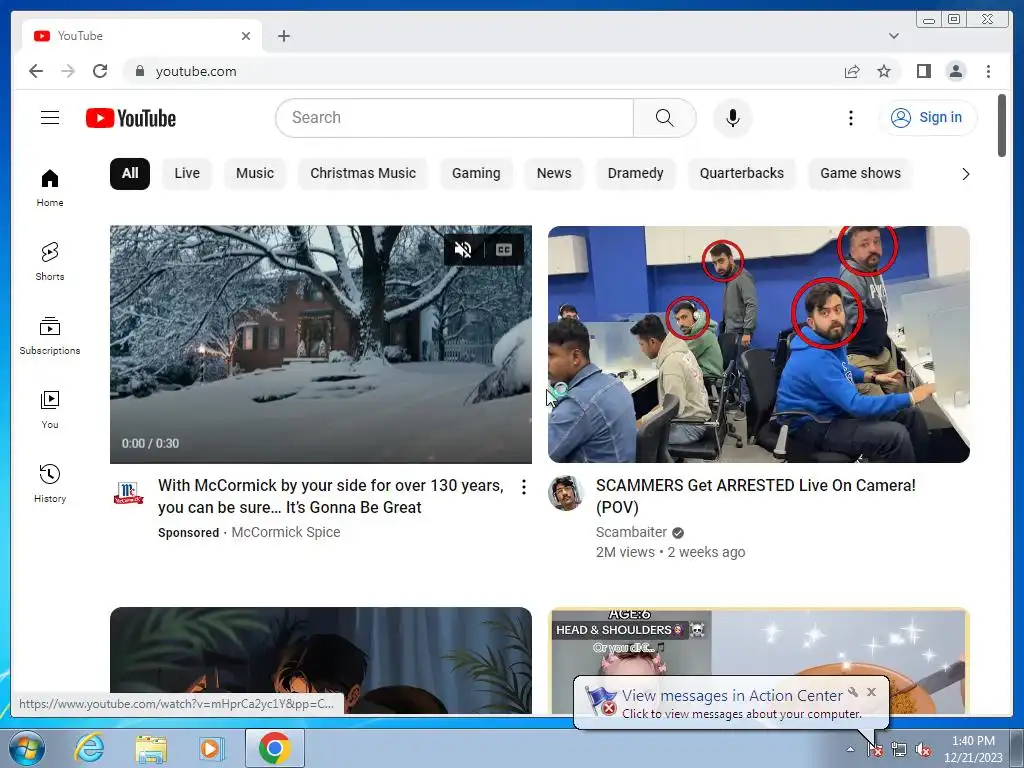This screenshot has height=768, width=1024.
Task: Click the Scambaiter channel avatar
Action: (x=566, y=492)
